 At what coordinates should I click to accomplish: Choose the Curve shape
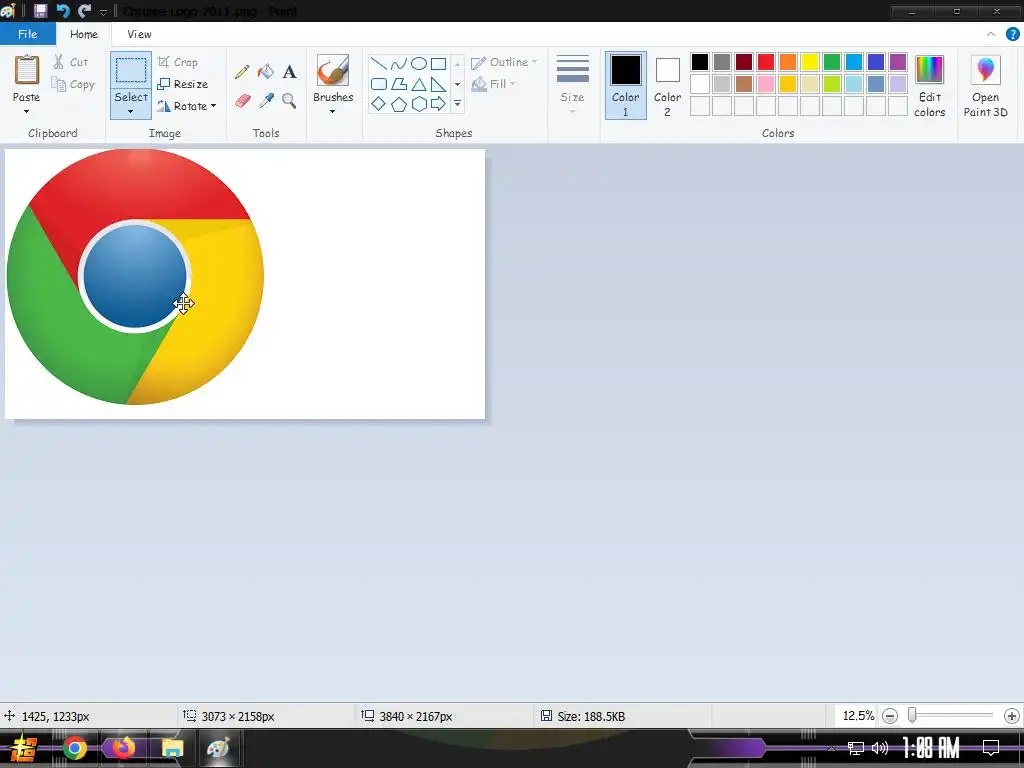[398, 63]
